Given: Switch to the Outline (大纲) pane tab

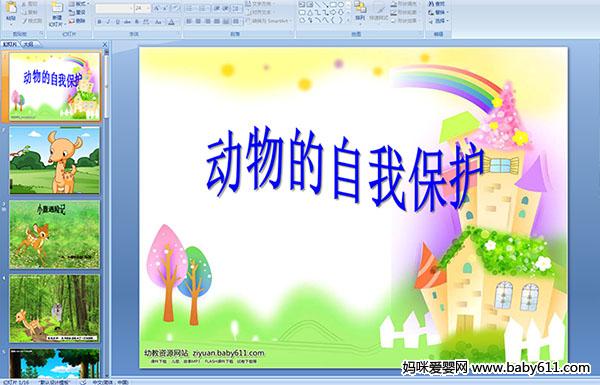Looking at the screenshot, I should click(29, 45).
